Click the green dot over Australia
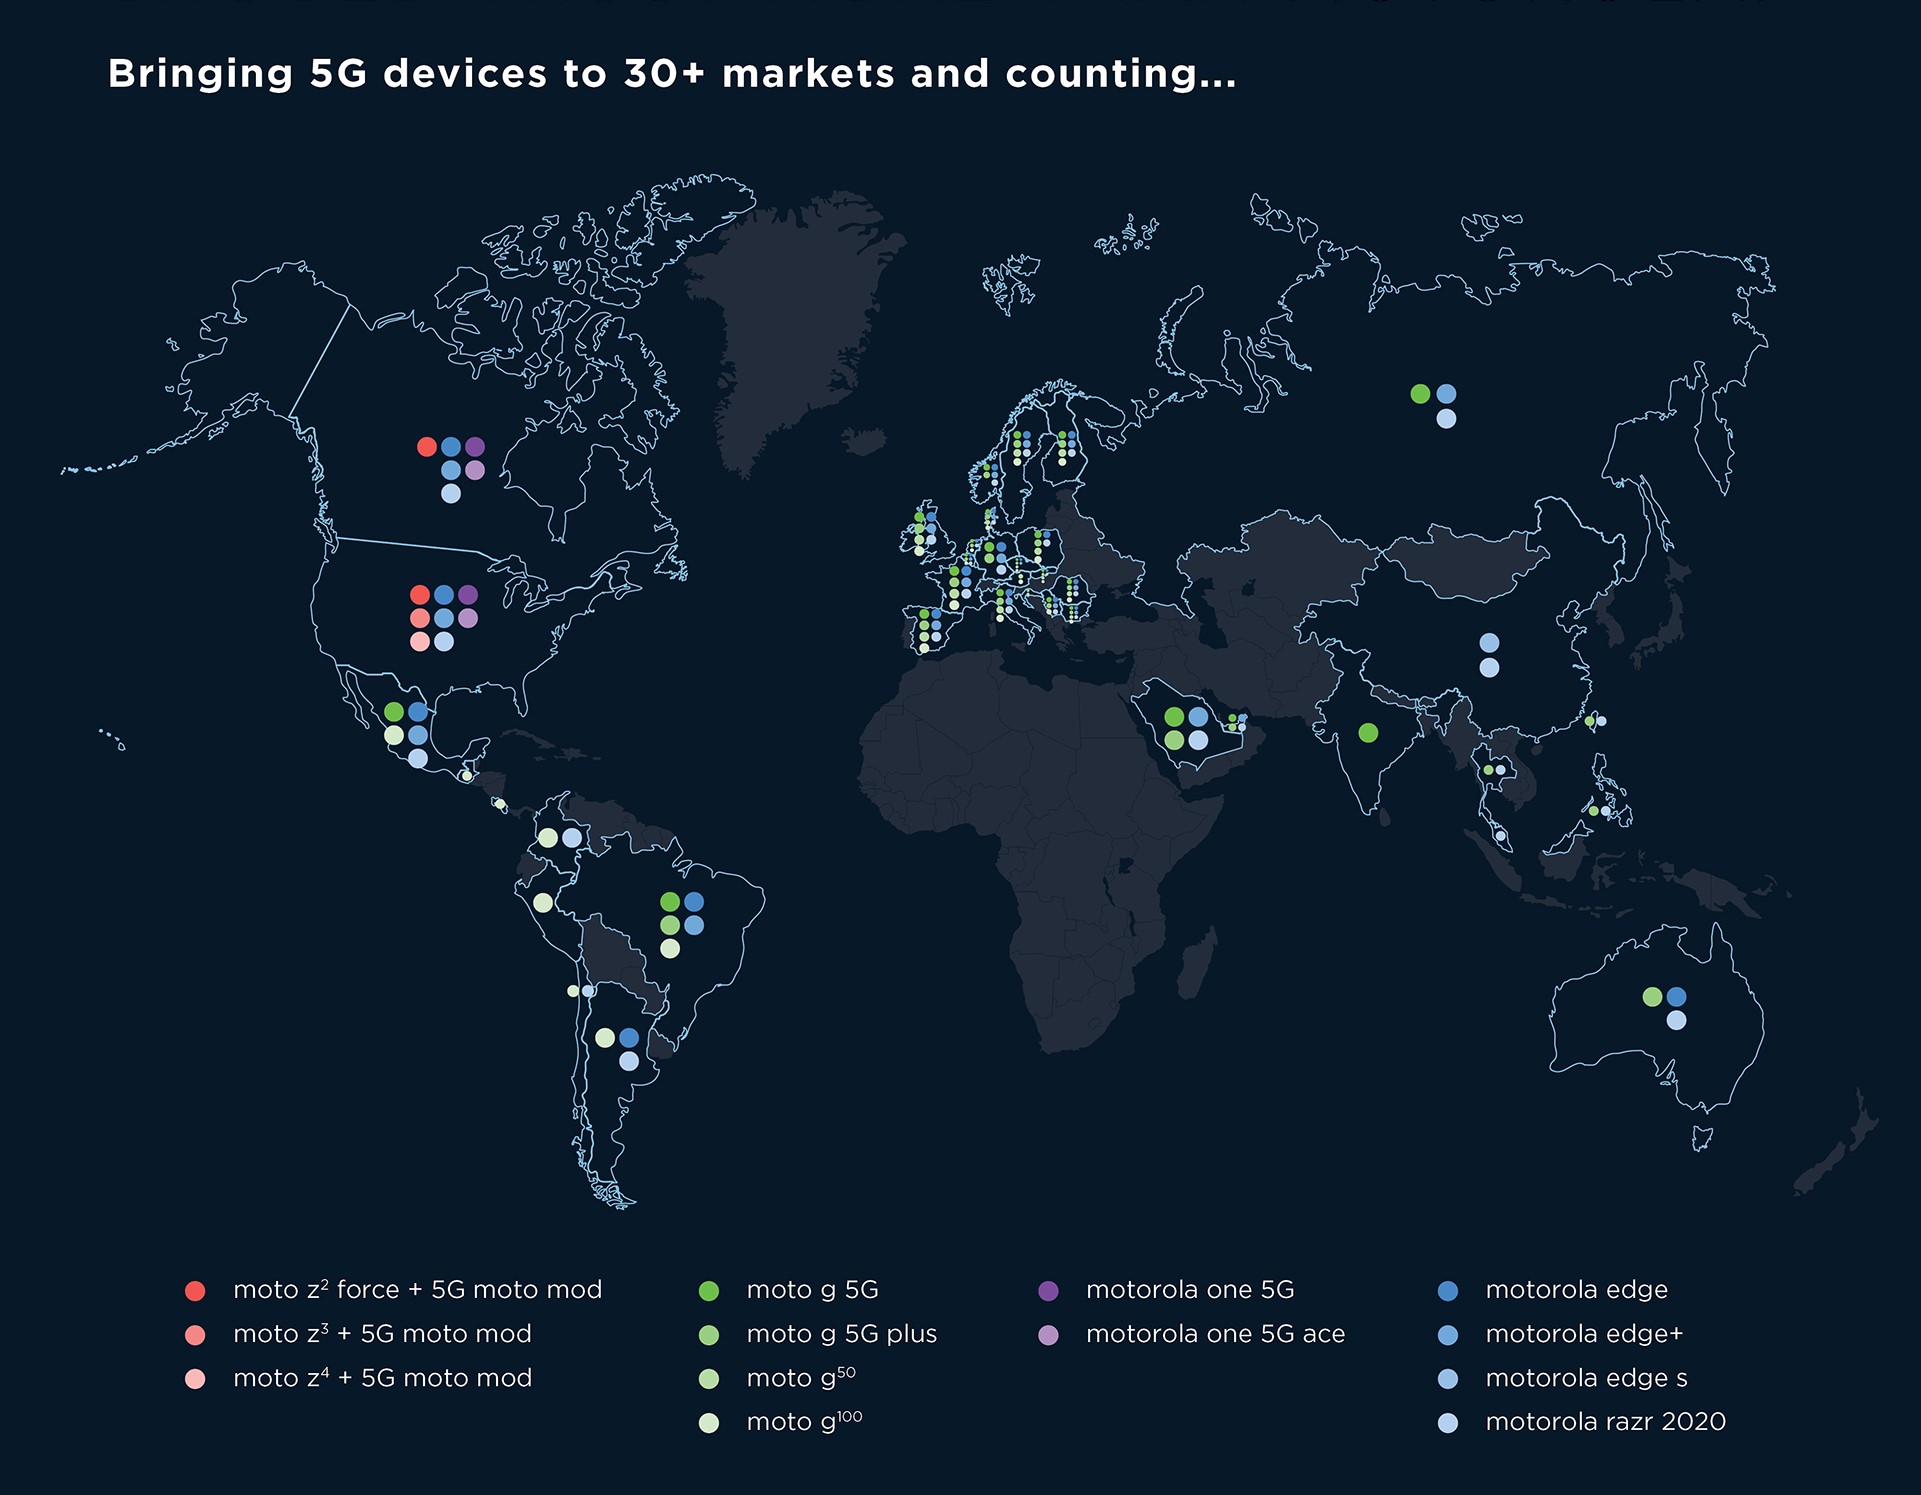This screenshot has height=1495, width=1921. pos(1652,997)
